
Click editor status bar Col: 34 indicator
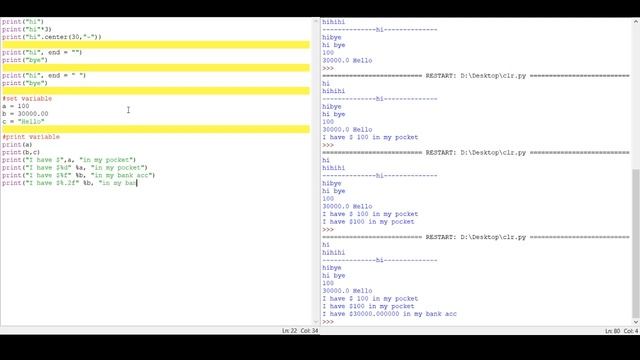[309, 331]
